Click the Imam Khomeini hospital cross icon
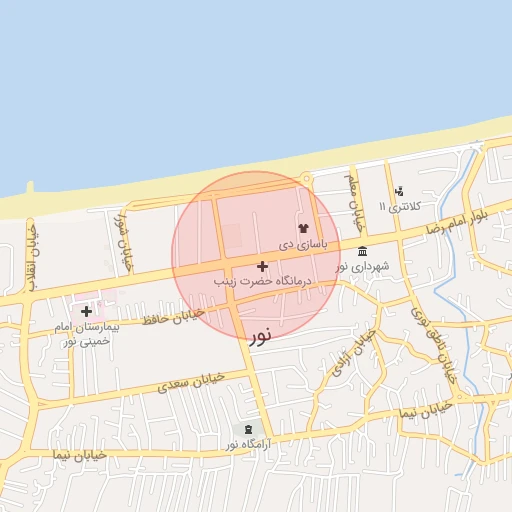This screenshot has width=512, height=512. (86, 312)
